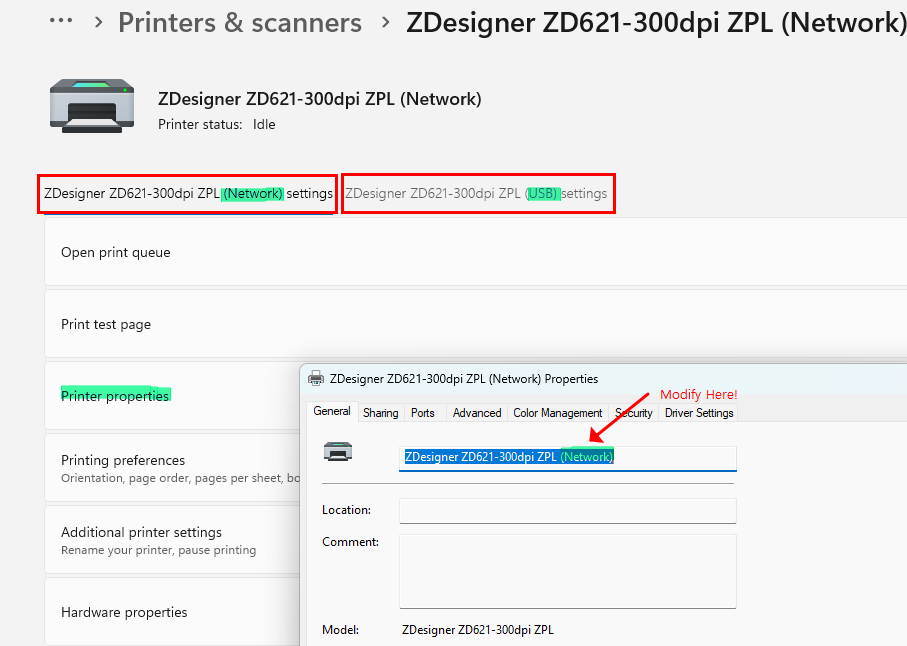Screen dimensions: 907x646
Task: Click the 'Printer status: Idle' text
Action: click(216, 124)
